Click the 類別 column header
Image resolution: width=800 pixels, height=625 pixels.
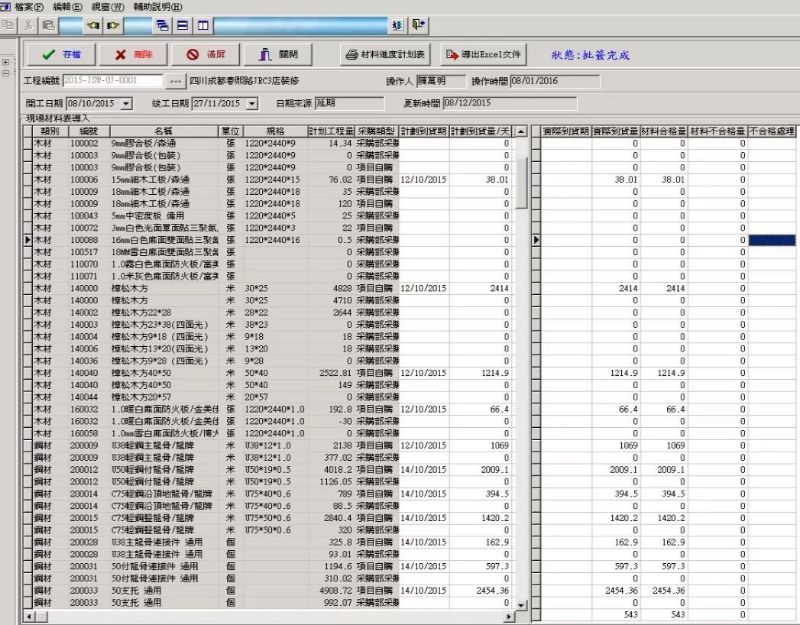[49, 131]
